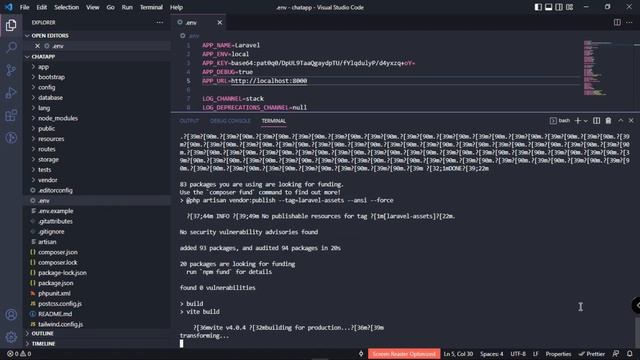Image resolution: width=640 pixels, height=360 pixels.
Task: Expand the config folder
Action: click(97, 87)
